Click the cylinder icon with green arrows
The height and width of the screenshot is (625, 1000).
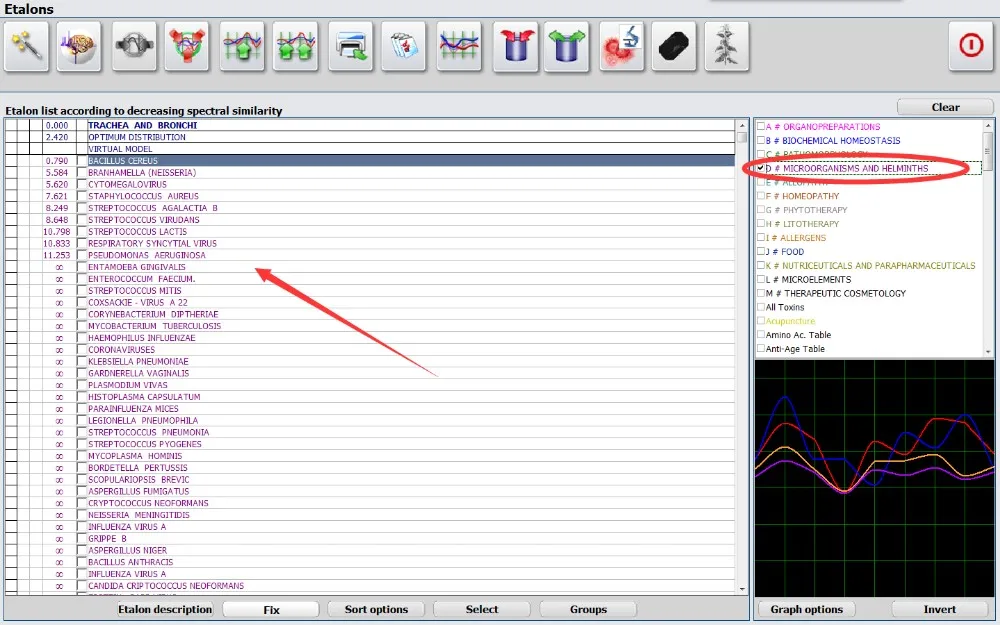point(566,47)
